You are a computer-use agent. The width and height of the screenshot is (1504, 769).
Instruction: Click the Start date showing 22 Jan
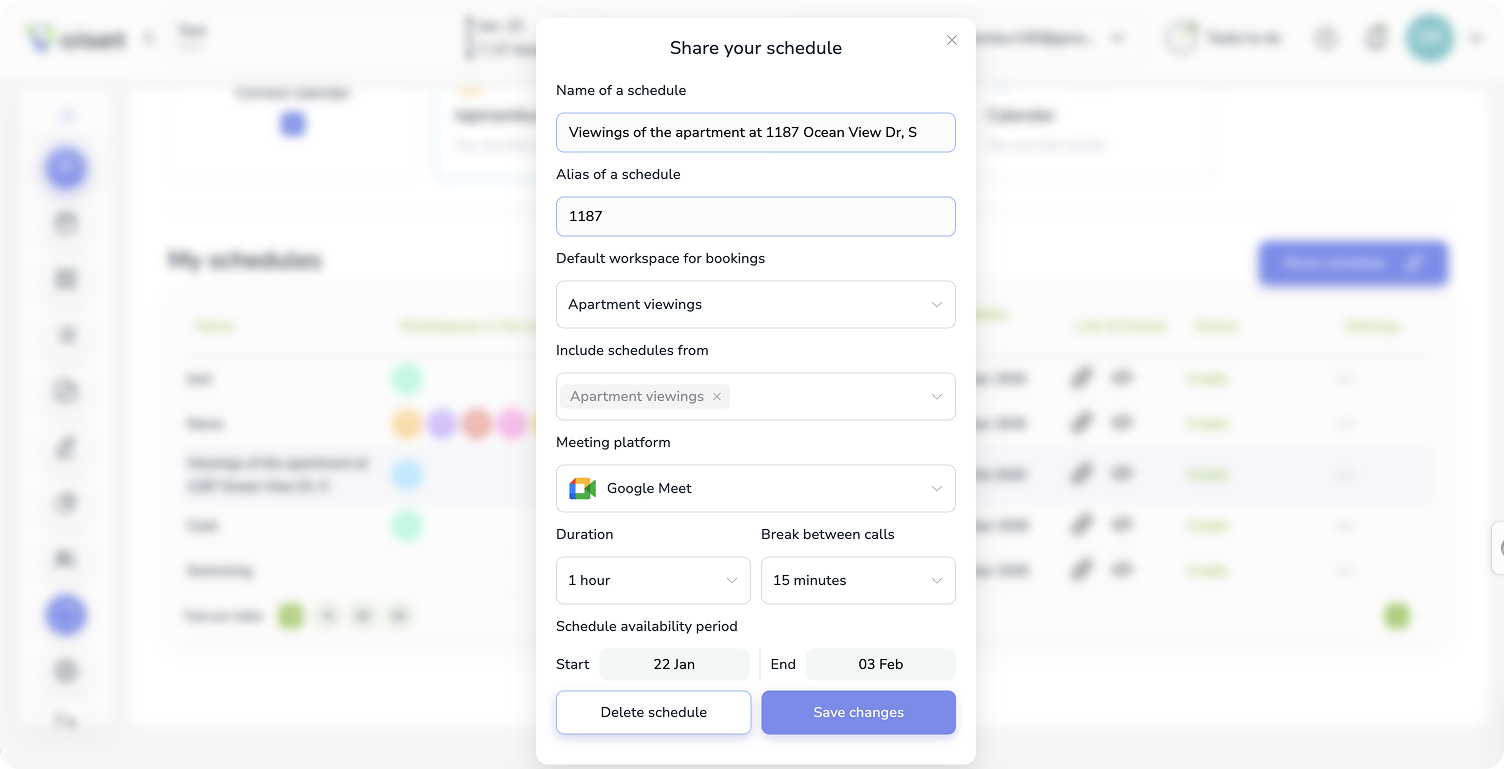tap(674, 664)
